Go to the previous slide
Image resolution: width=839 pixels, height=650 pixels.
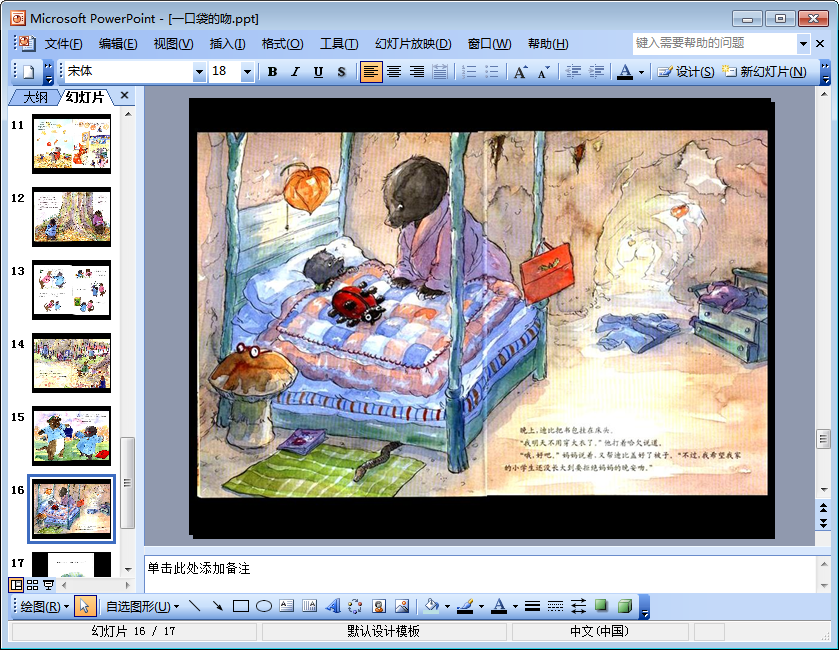point(823,507)
